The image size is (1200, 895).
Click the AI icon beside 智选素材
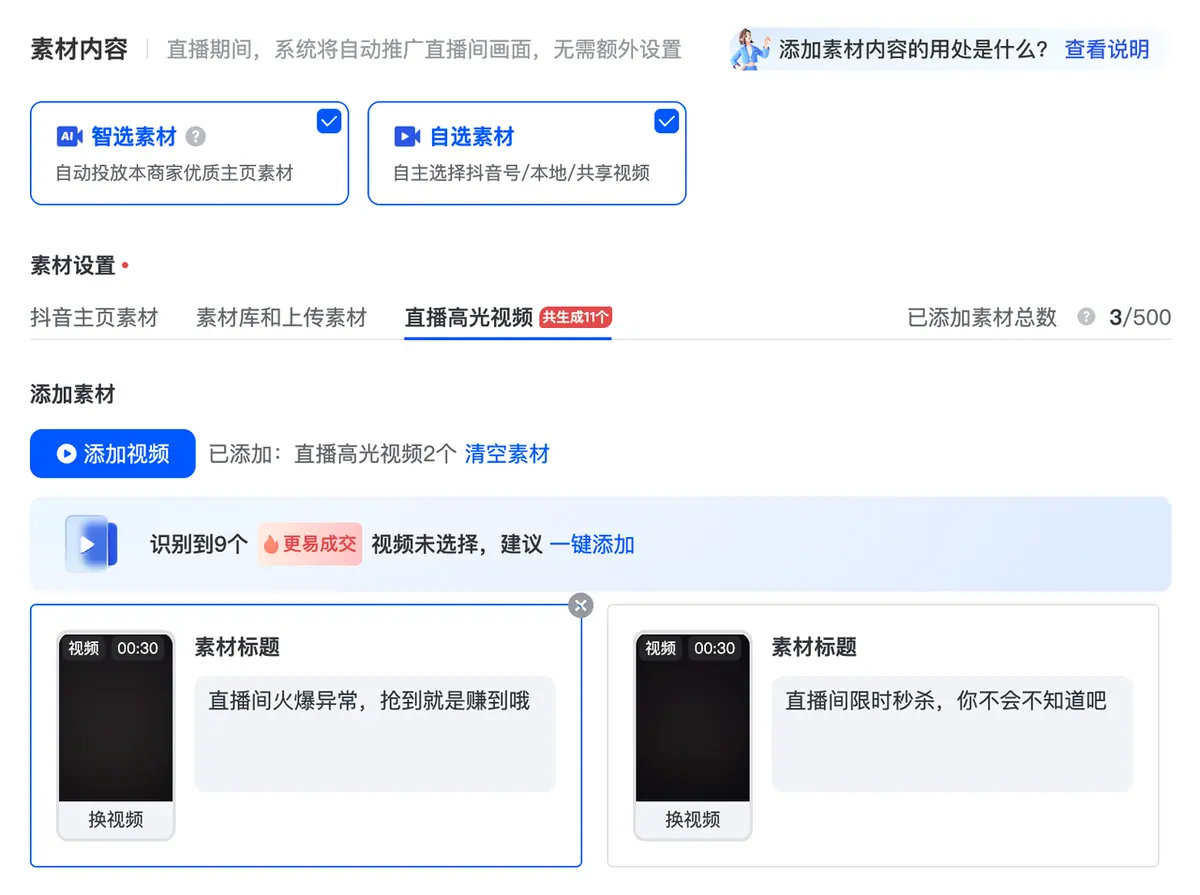pyautogui.click(x=69, y=136)
